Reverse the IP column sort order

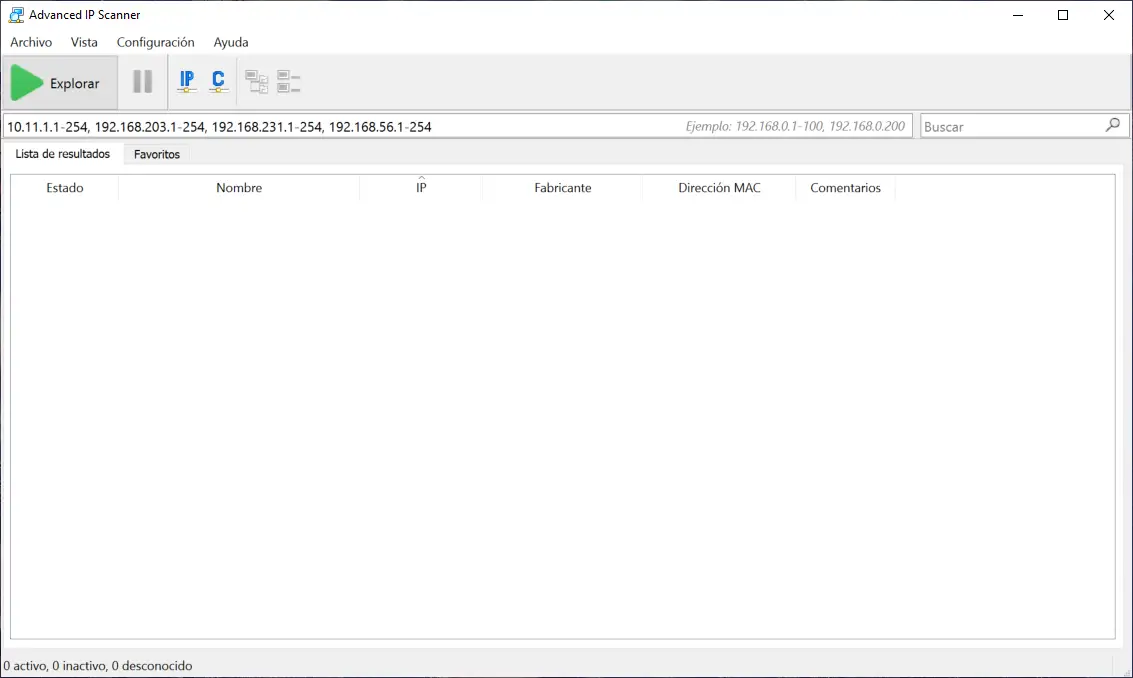click(421, 187)
